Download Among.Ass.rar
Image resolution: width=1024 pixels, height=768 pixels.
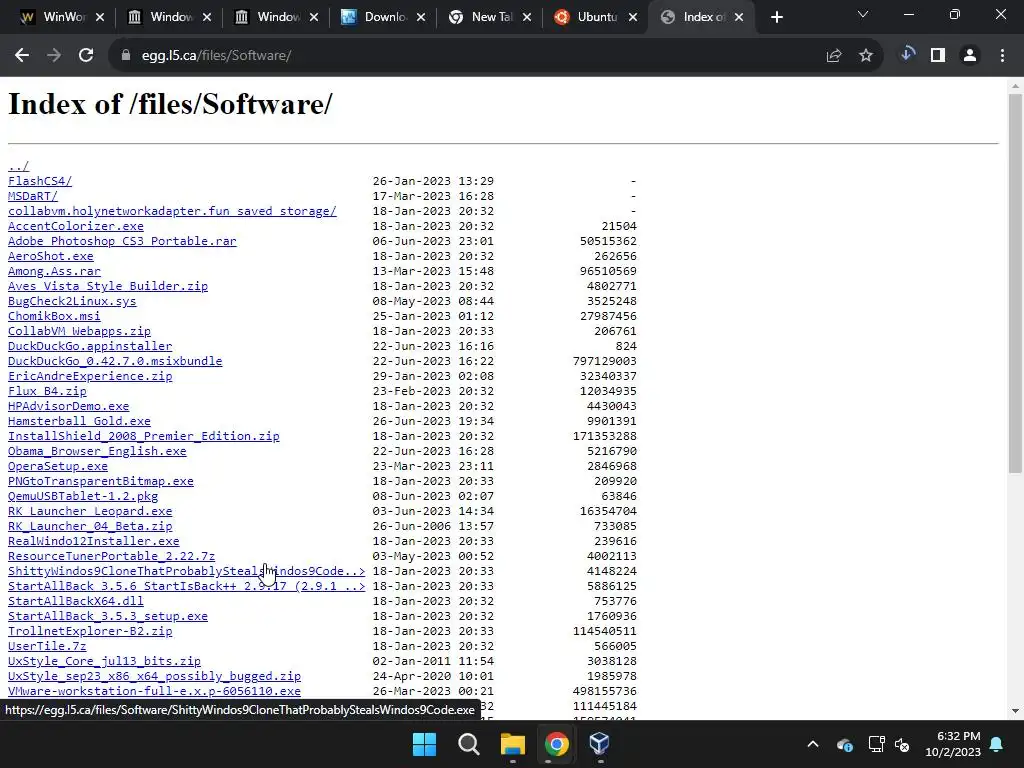tap(54, 271)
